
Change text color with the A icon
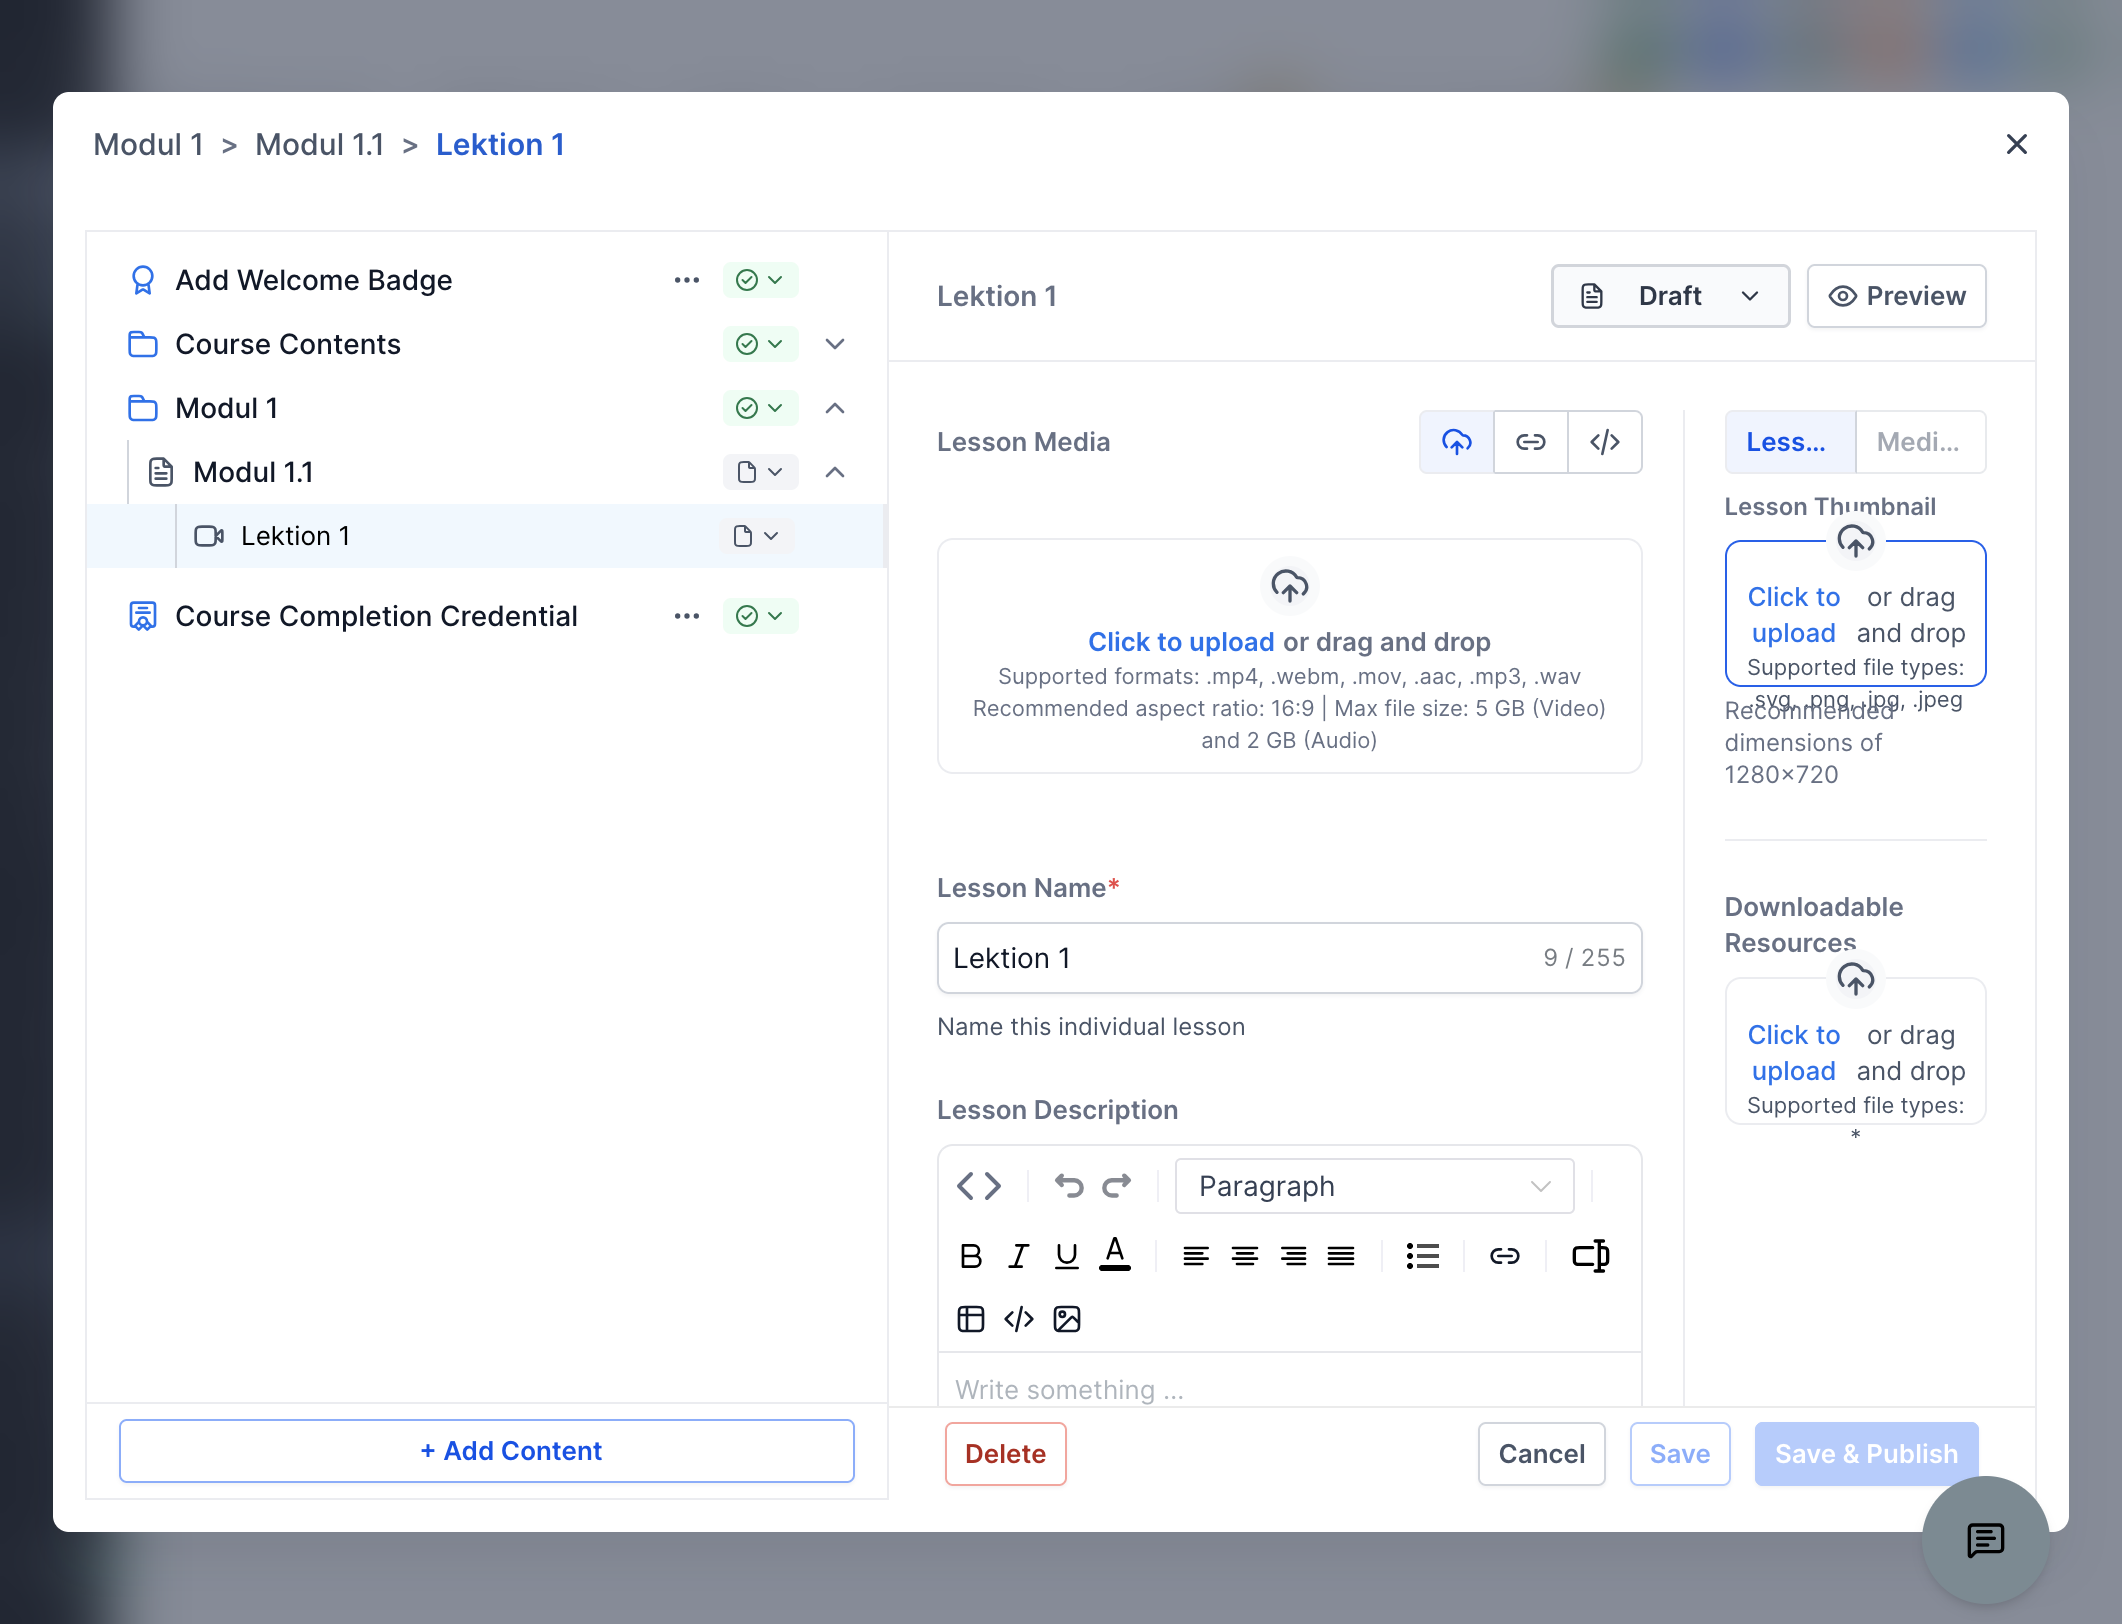click(x=1114, y=1254)
